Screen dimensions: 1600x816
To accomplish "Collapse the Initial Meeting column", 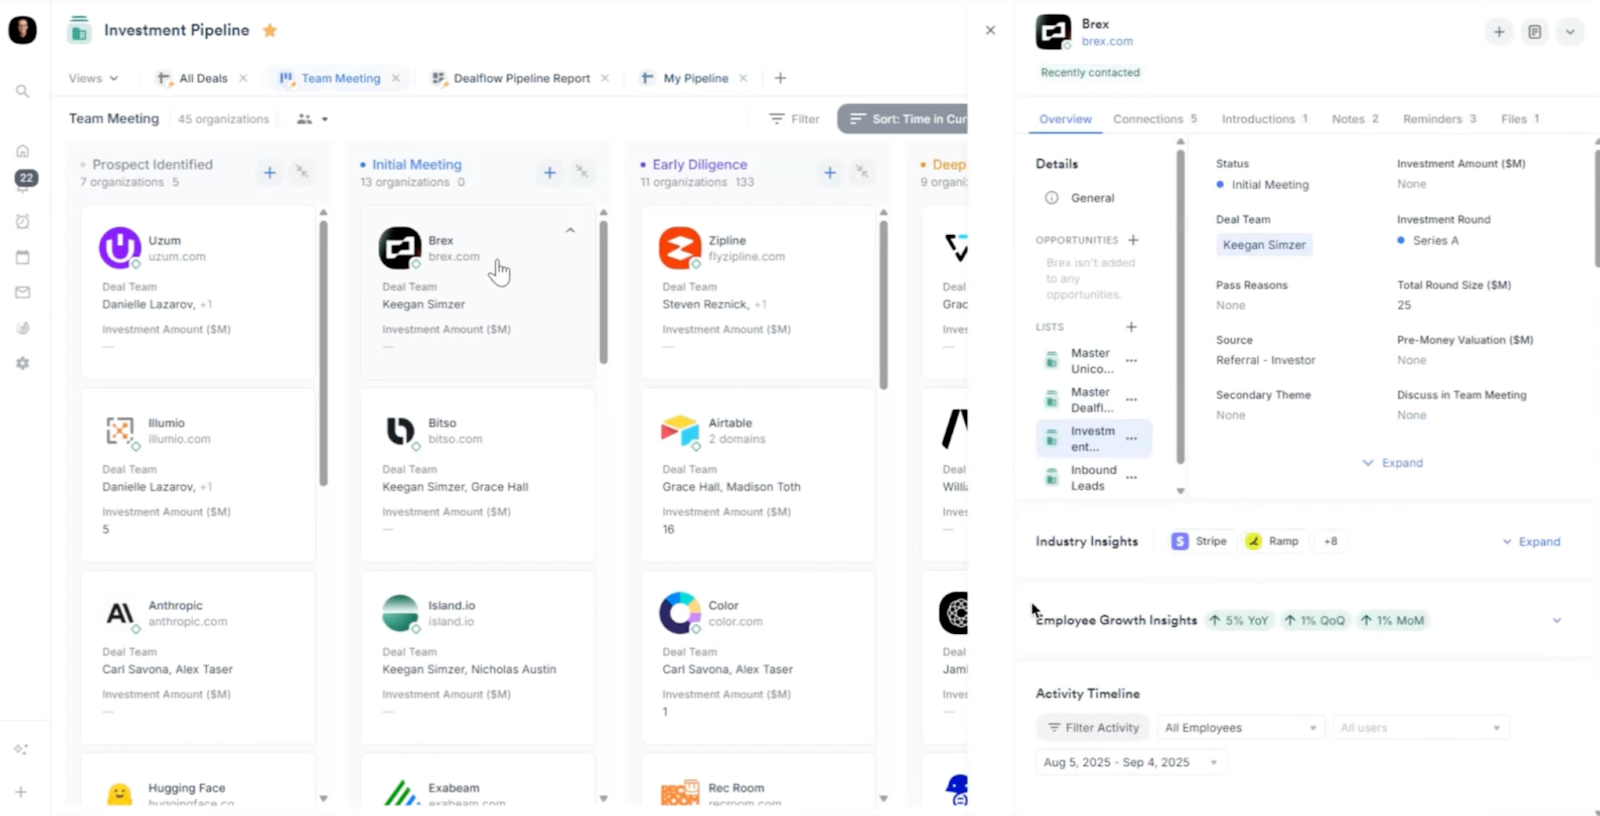I will tap(581, 173).
